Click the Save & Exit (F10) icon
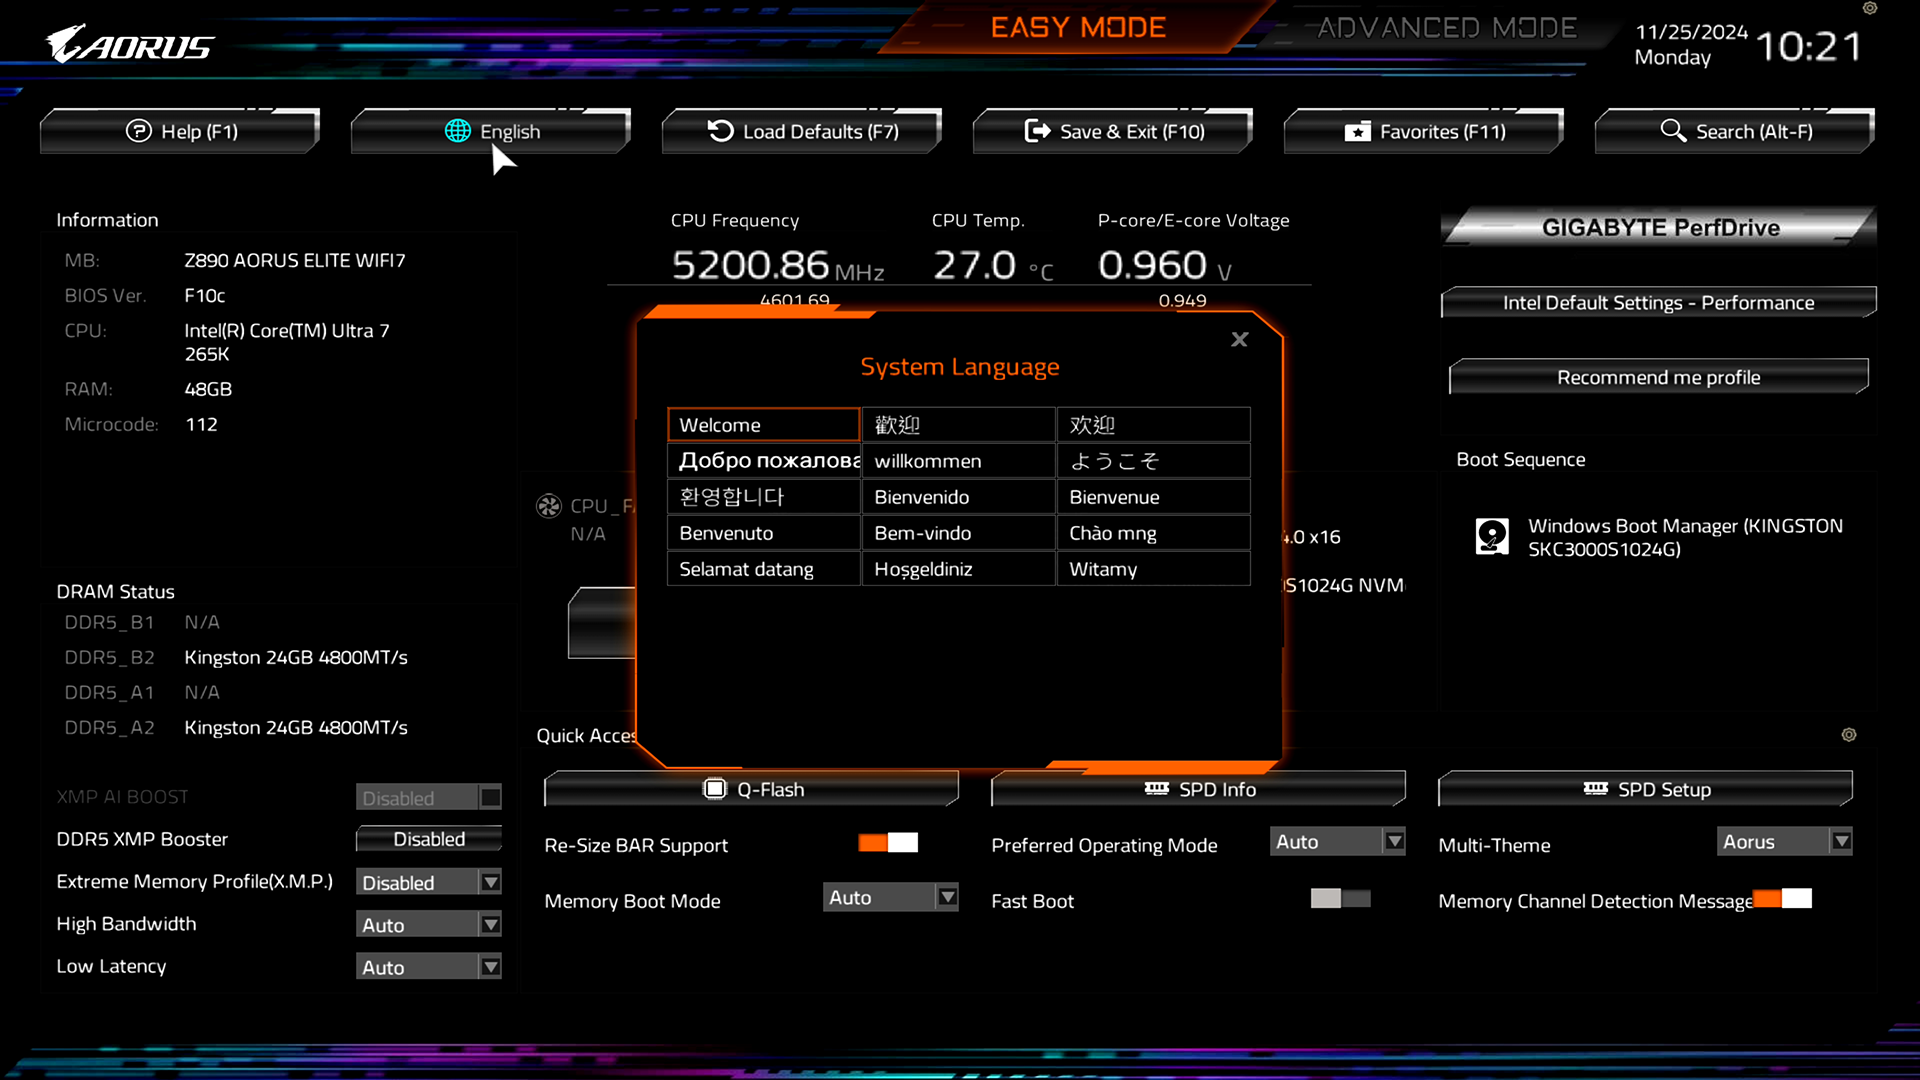Image resolution: width=1920 pixels, height=1080 pixels. coord(1036,131)
